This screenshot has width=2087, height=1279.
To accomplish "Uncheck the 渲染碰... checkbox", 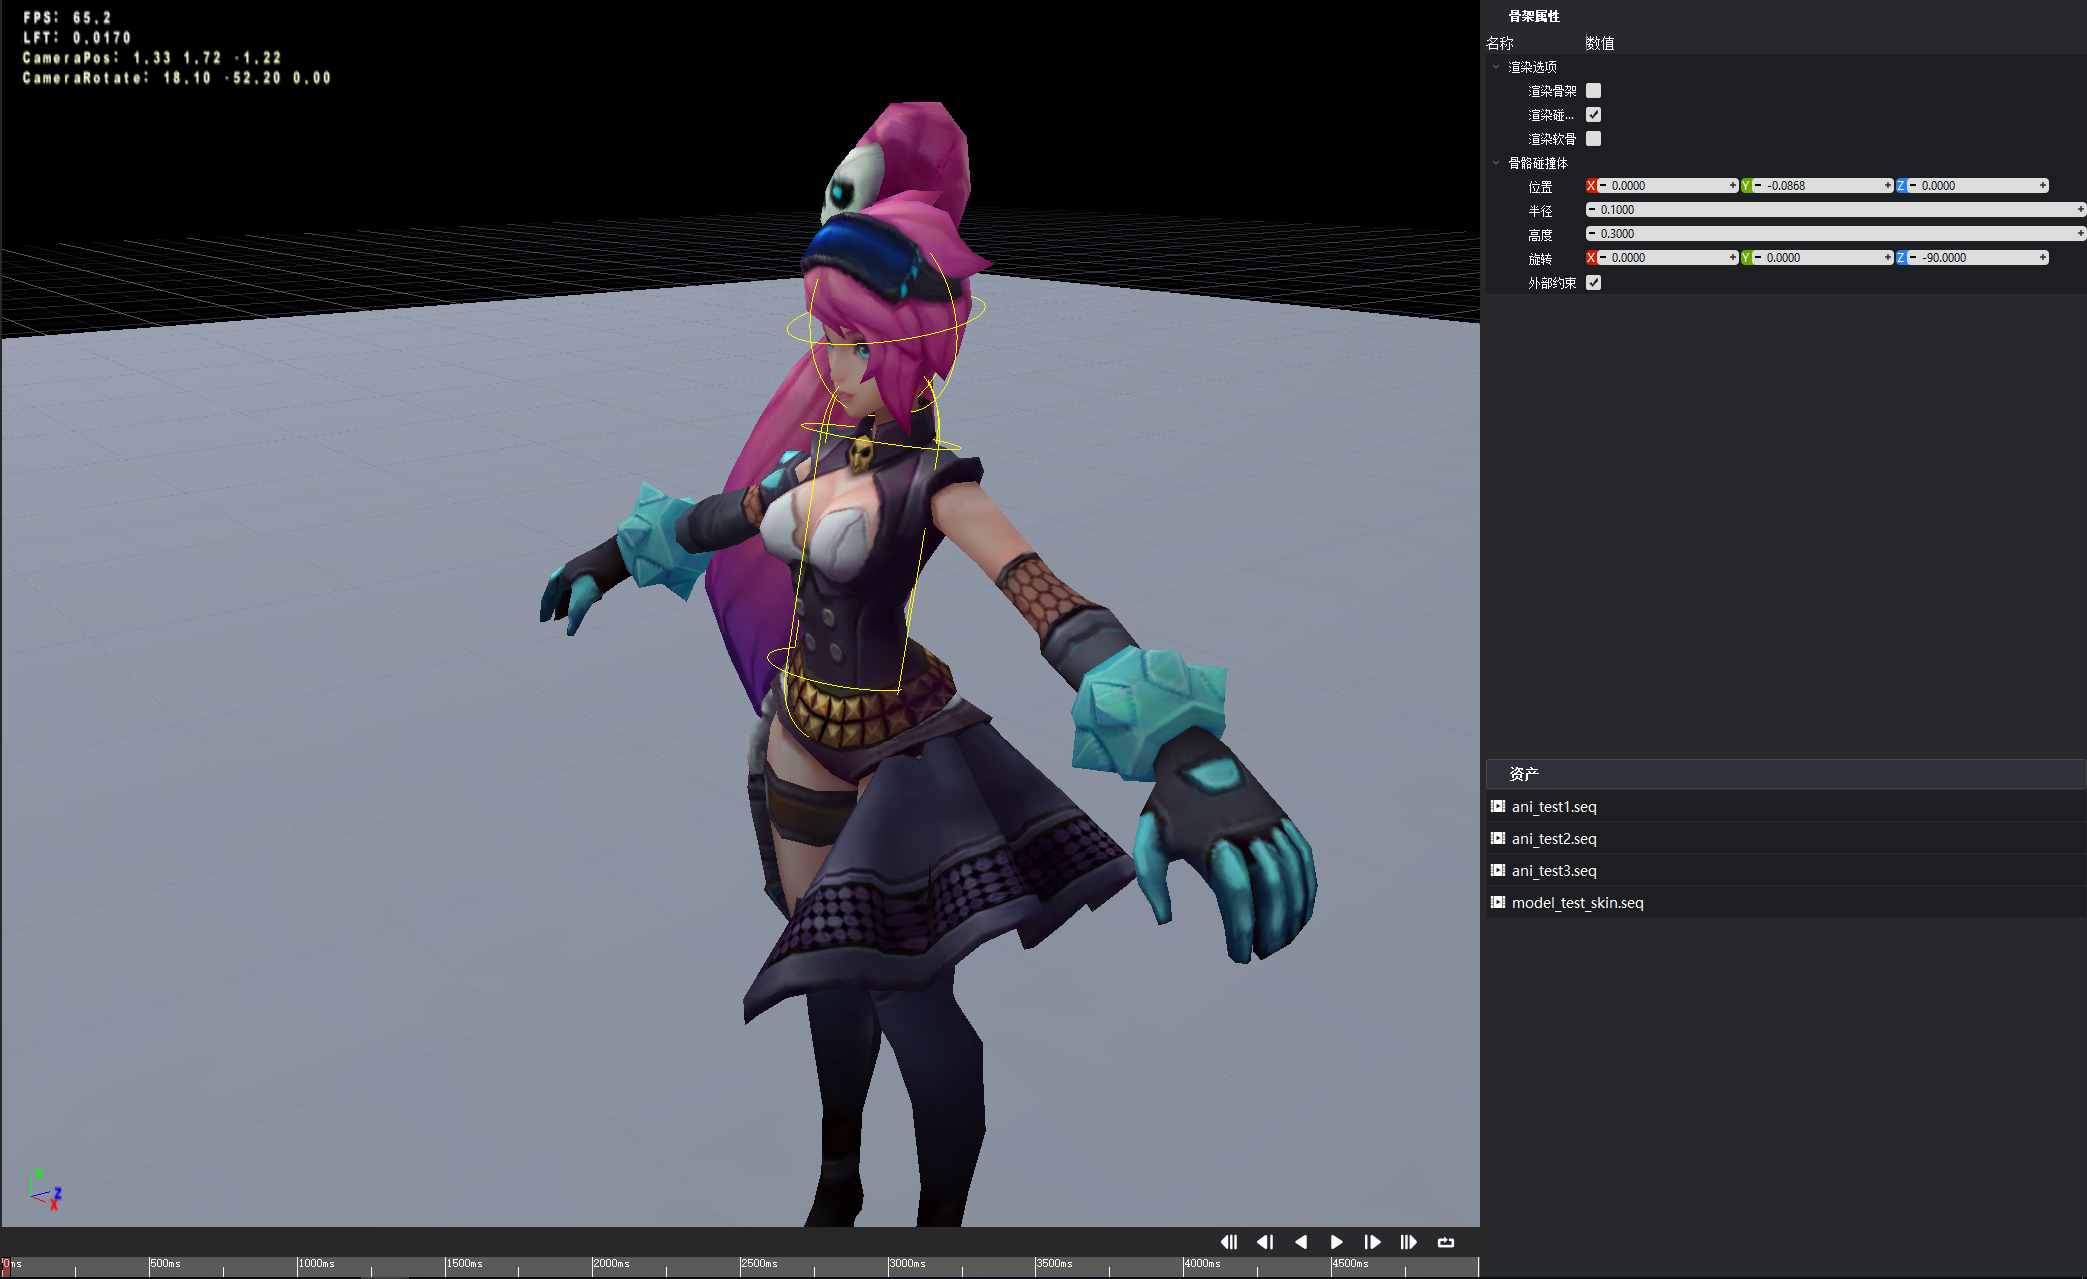I will (1594, 115).
